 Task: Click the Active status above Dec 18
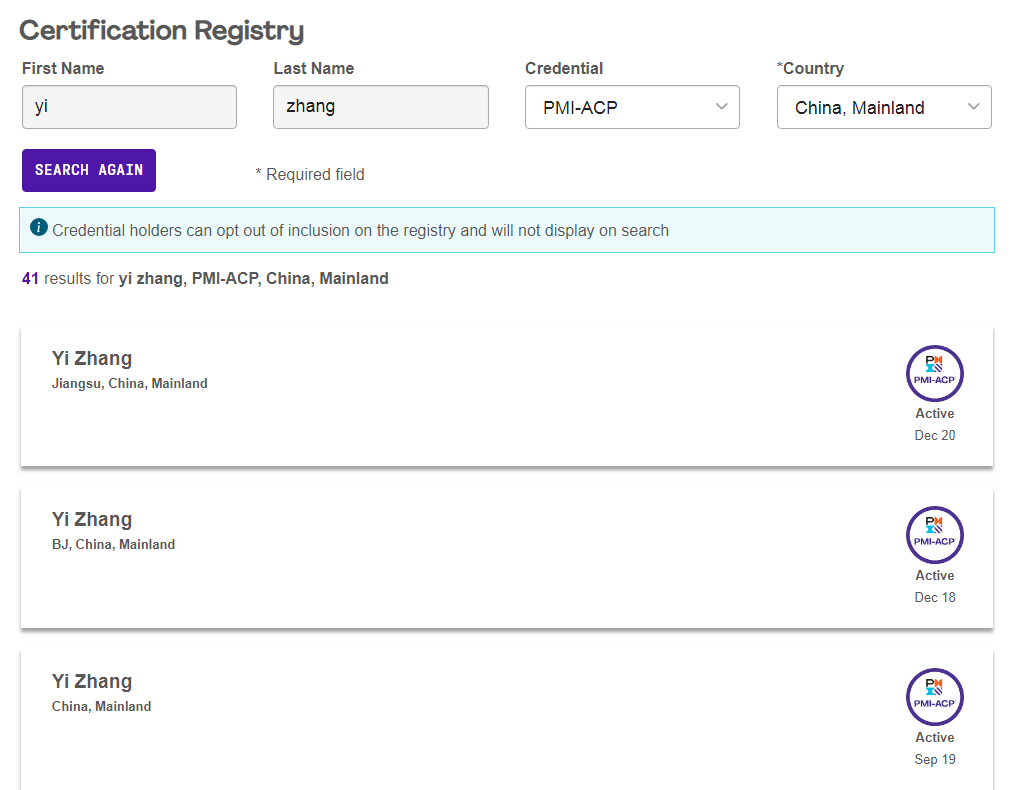point(934,575)
